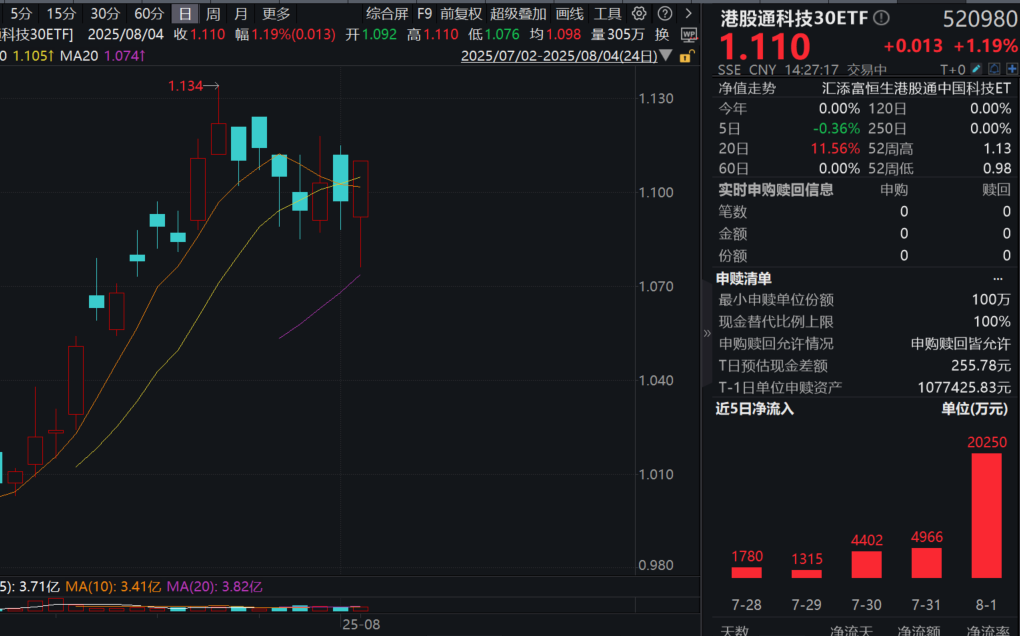Open the 综合屏 view
This screenshot has height=636, width=1020.
(x=386, y=13)
